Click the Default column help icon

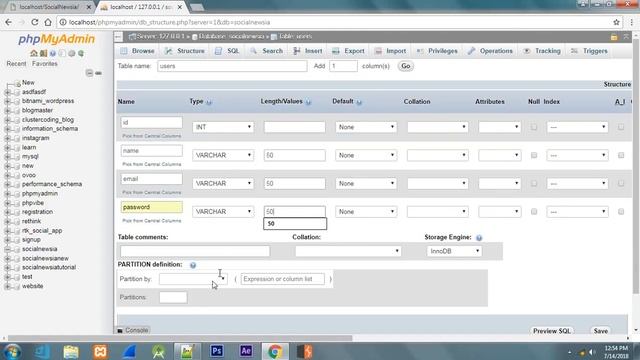359,102
